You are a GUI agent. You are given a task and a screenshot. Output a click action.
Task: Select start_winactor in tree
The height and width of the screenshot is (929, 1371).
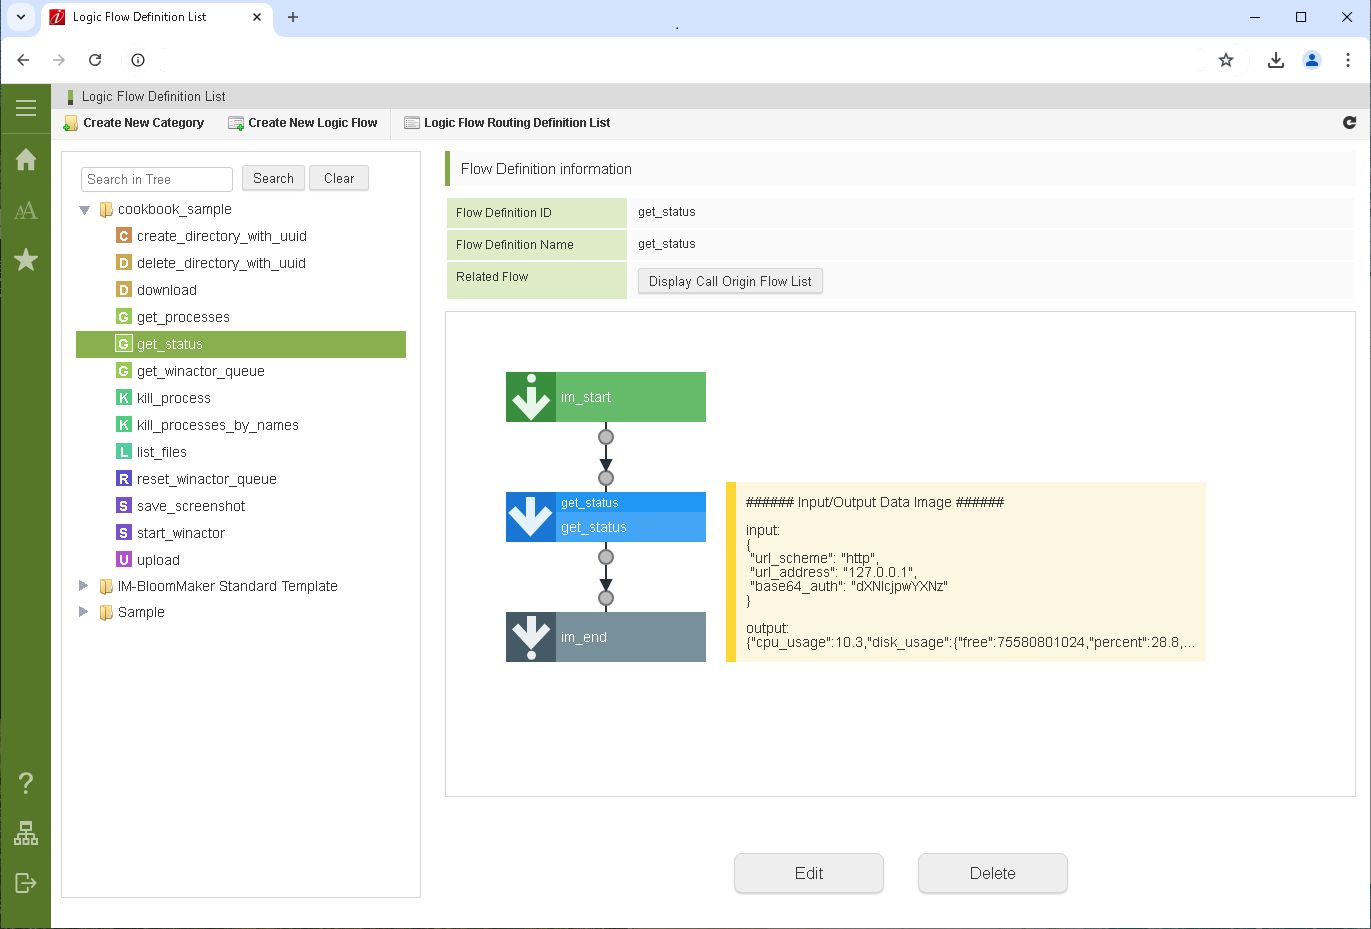pyautogui.click(x=181, y=533)
